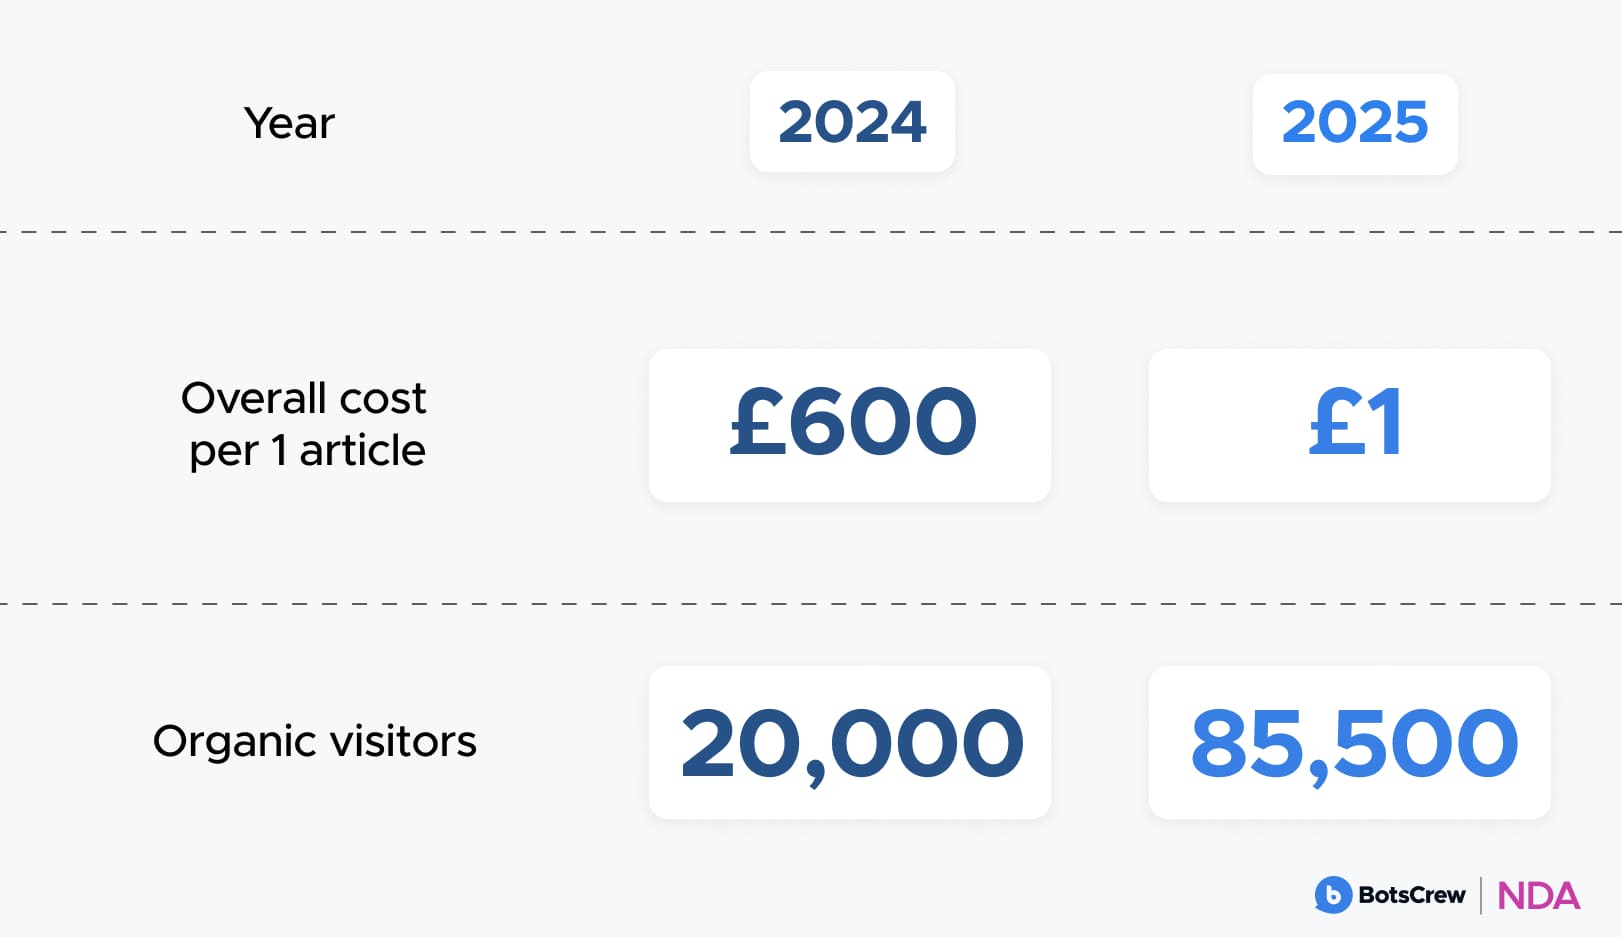Click the digit 1 in 2025 cost
Image resolution: width=1622 pixels, height=937 pixels.
tap(1386, 423)
